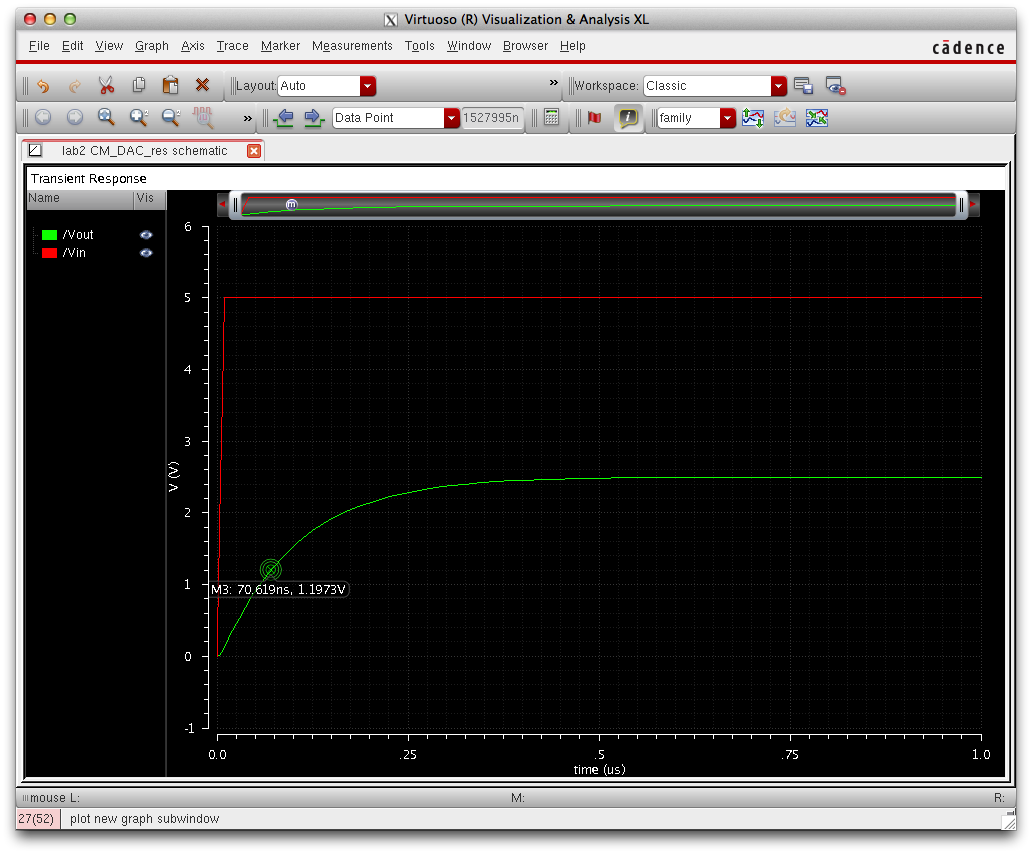Image resolution: width=1032 pixels, height=854 pixels.
Task: Open the Marker menu
Action: 280,46
